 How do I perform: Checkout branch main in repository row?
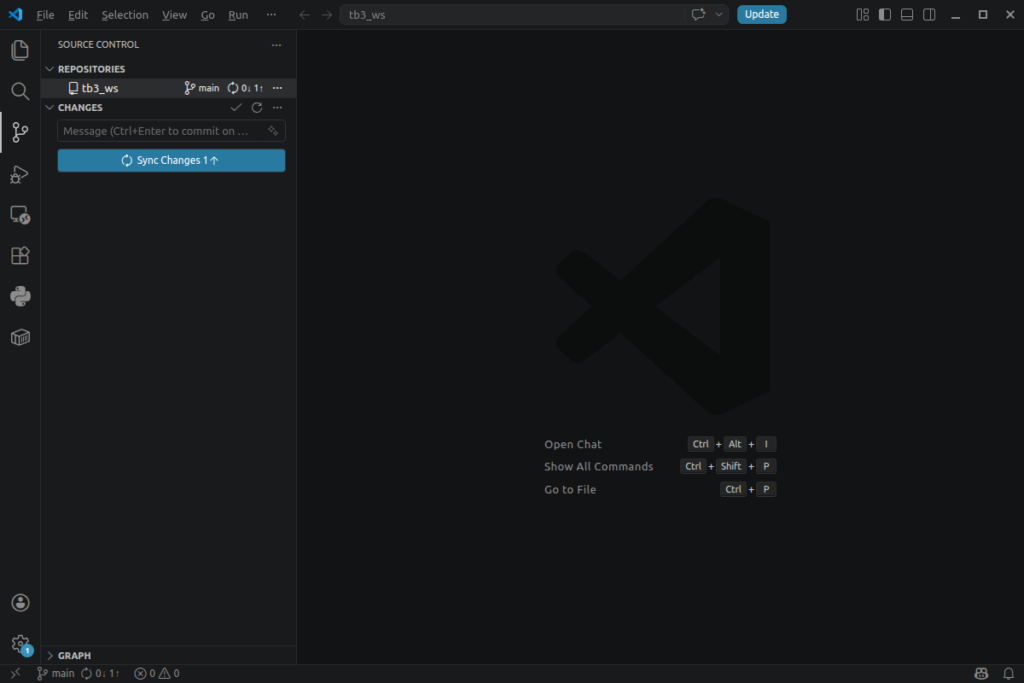coord(202,88)
